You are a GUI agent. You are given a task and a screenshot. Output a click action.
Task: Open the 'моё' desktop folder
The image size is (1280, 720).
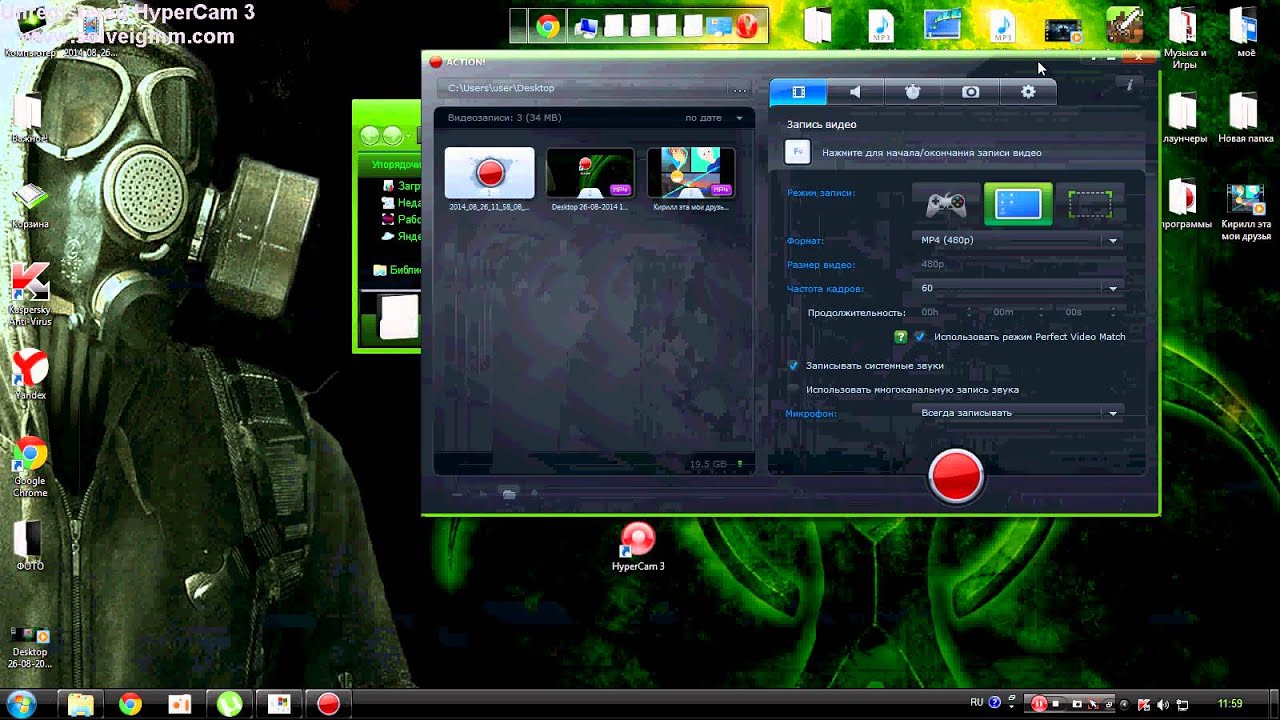(1245, 33)
